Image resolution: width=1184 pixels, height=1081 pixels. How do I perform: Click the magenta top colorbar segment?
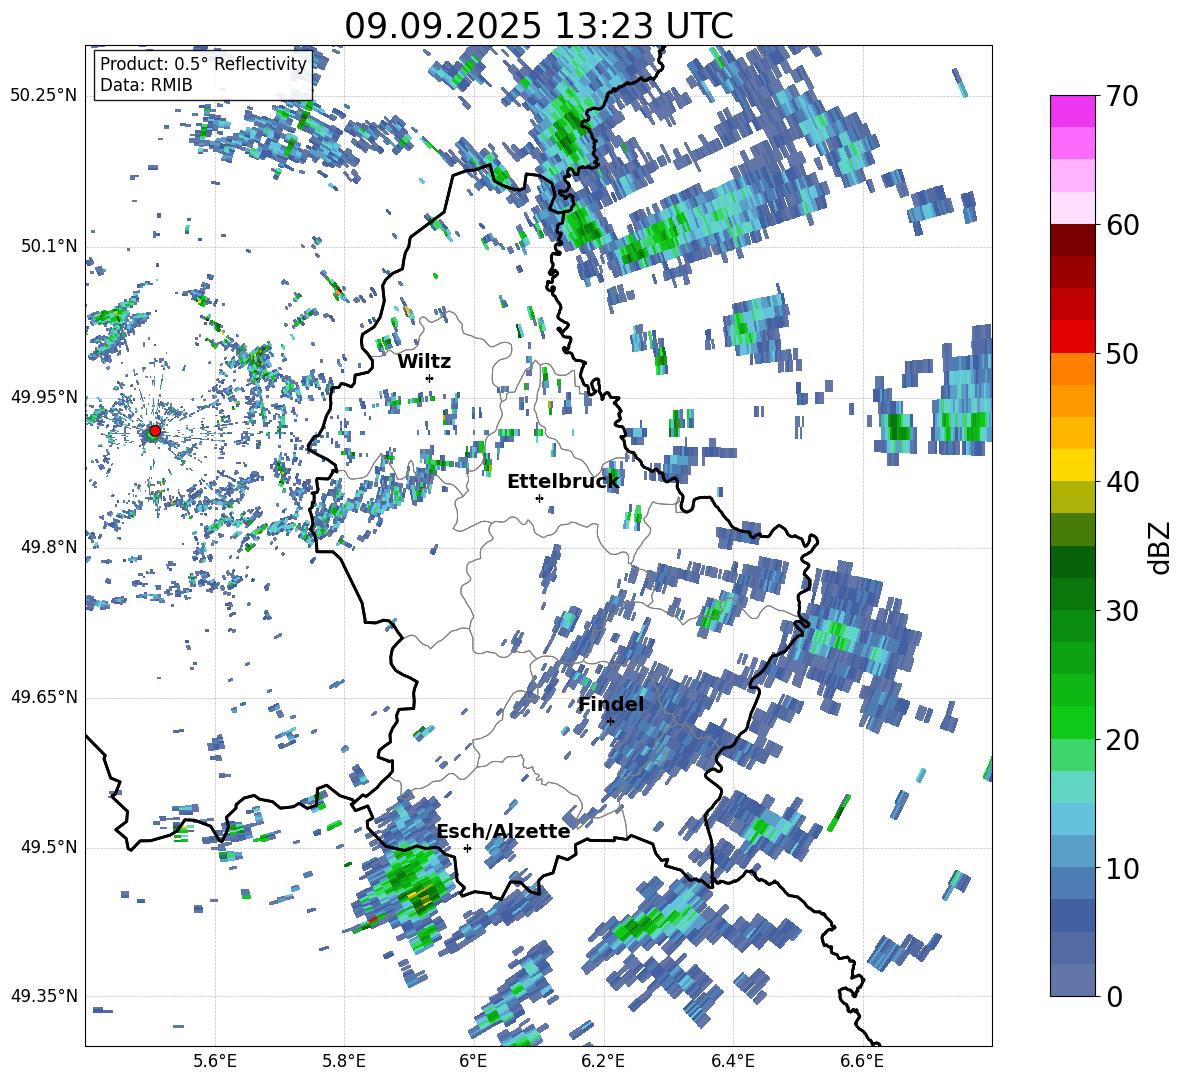1072,111
